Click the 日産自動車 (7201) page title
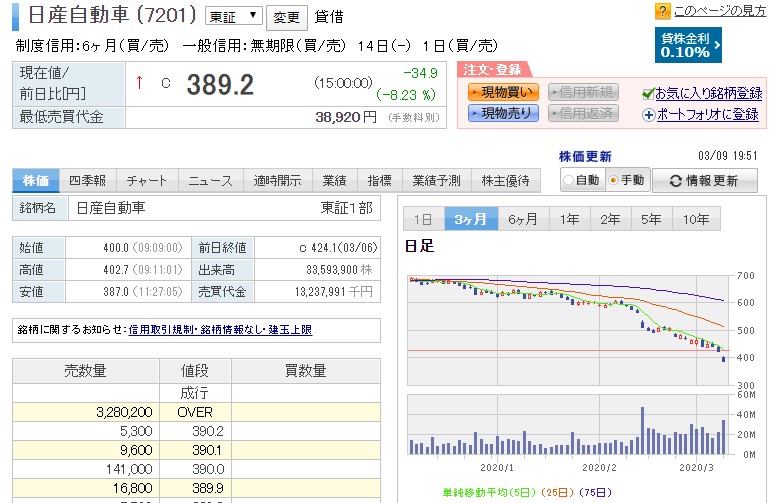Viewport: 769px width, 503px height. pos(112,15)
